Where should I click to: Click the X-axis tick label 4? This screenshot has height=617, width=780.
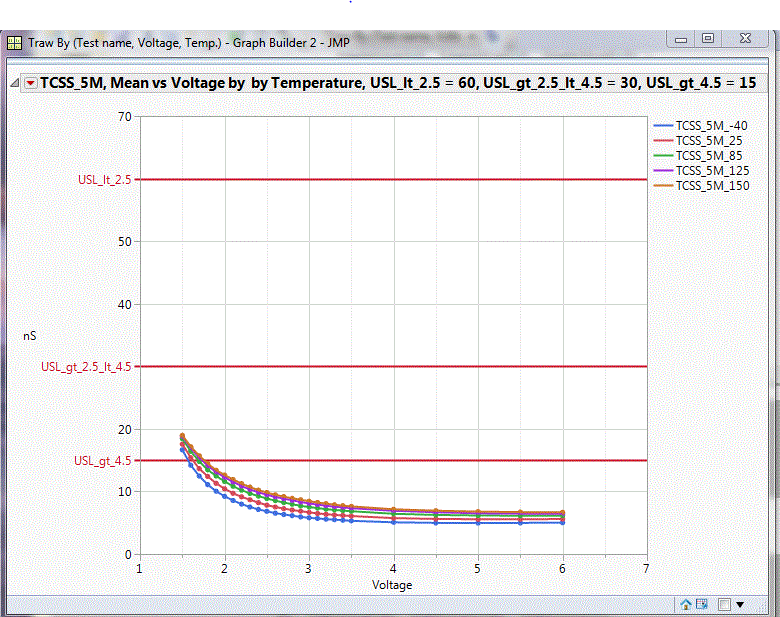pos(393,569)
